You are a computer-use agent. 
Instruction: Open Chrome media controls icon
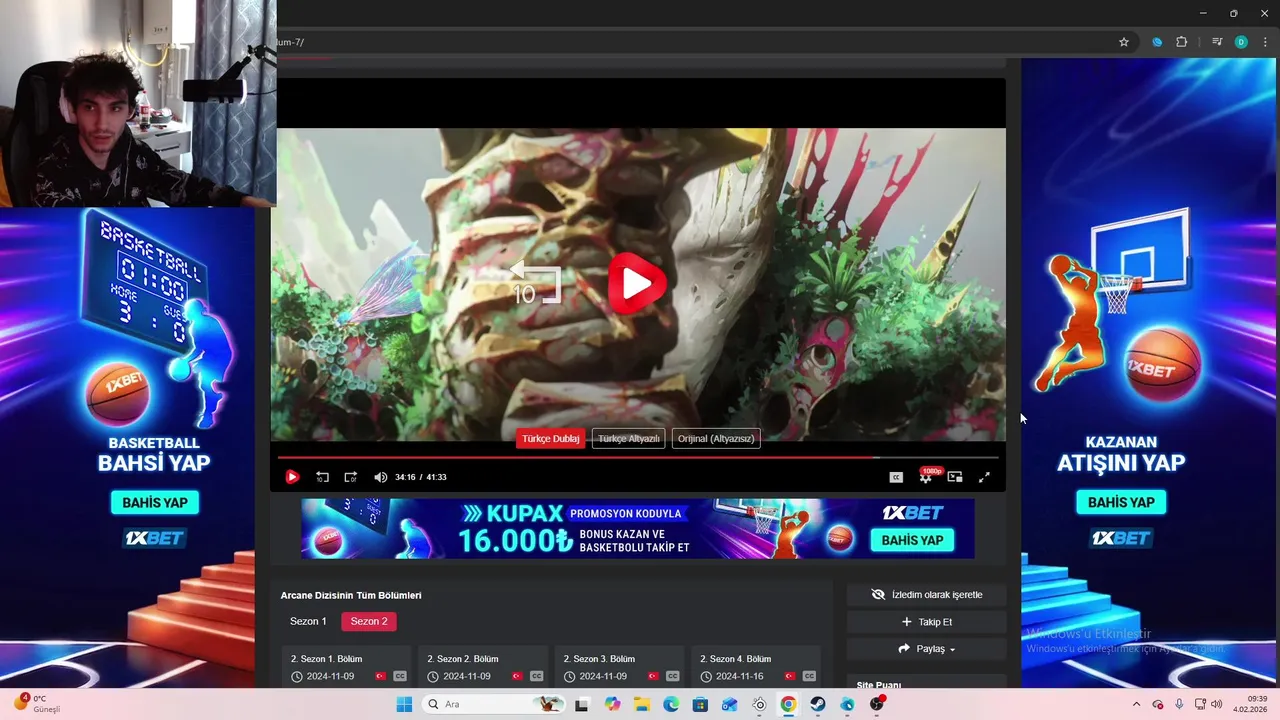click(x=1216, y=42)
